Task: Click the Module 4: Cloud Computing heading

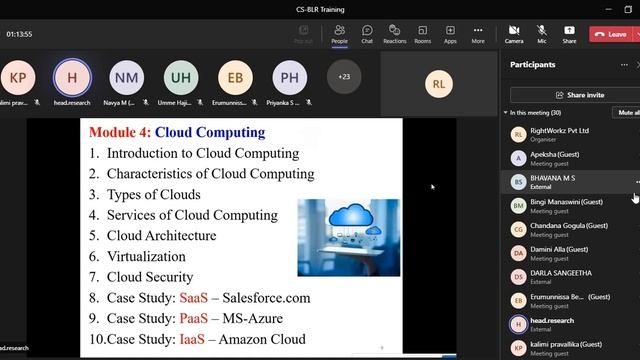Action: click(177, 132)
